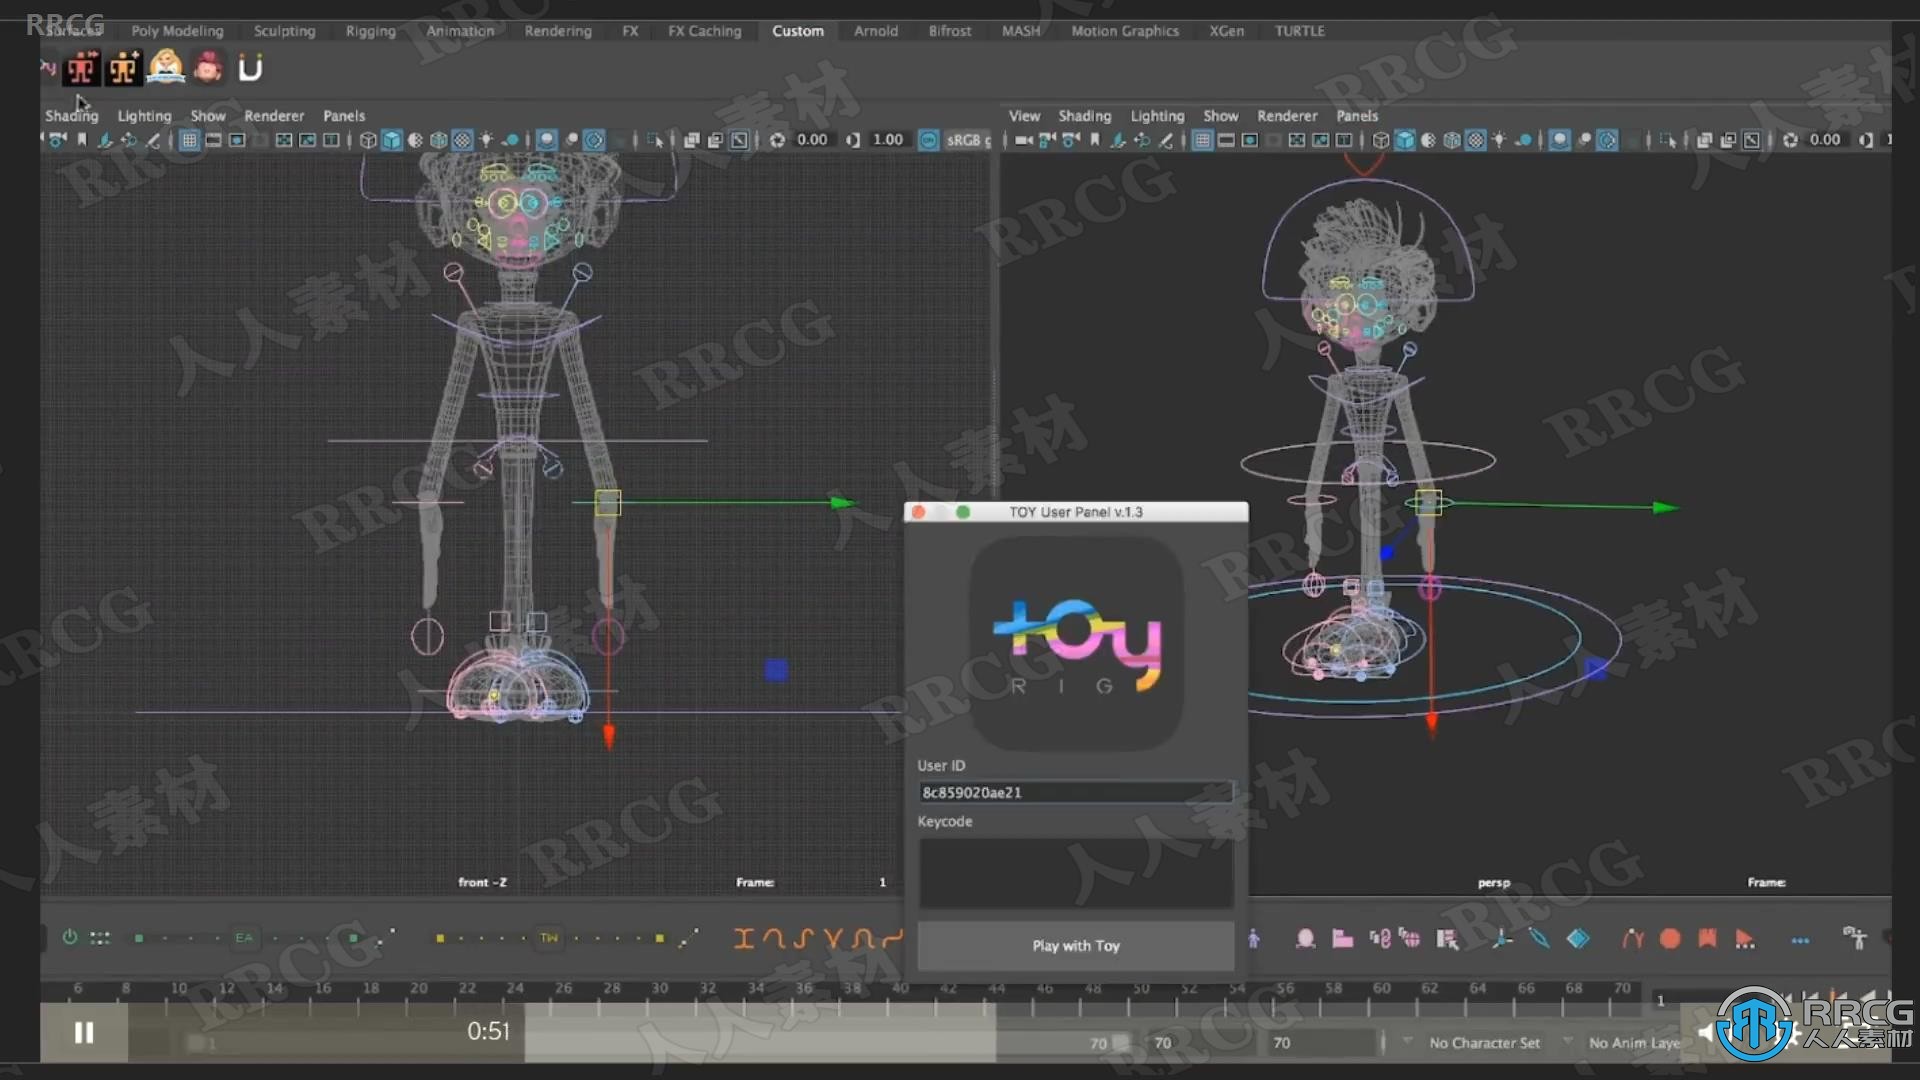The image size is (1920, 1080).
Task: Switch to the Rigging shelf tab
Action: (371, 31)
